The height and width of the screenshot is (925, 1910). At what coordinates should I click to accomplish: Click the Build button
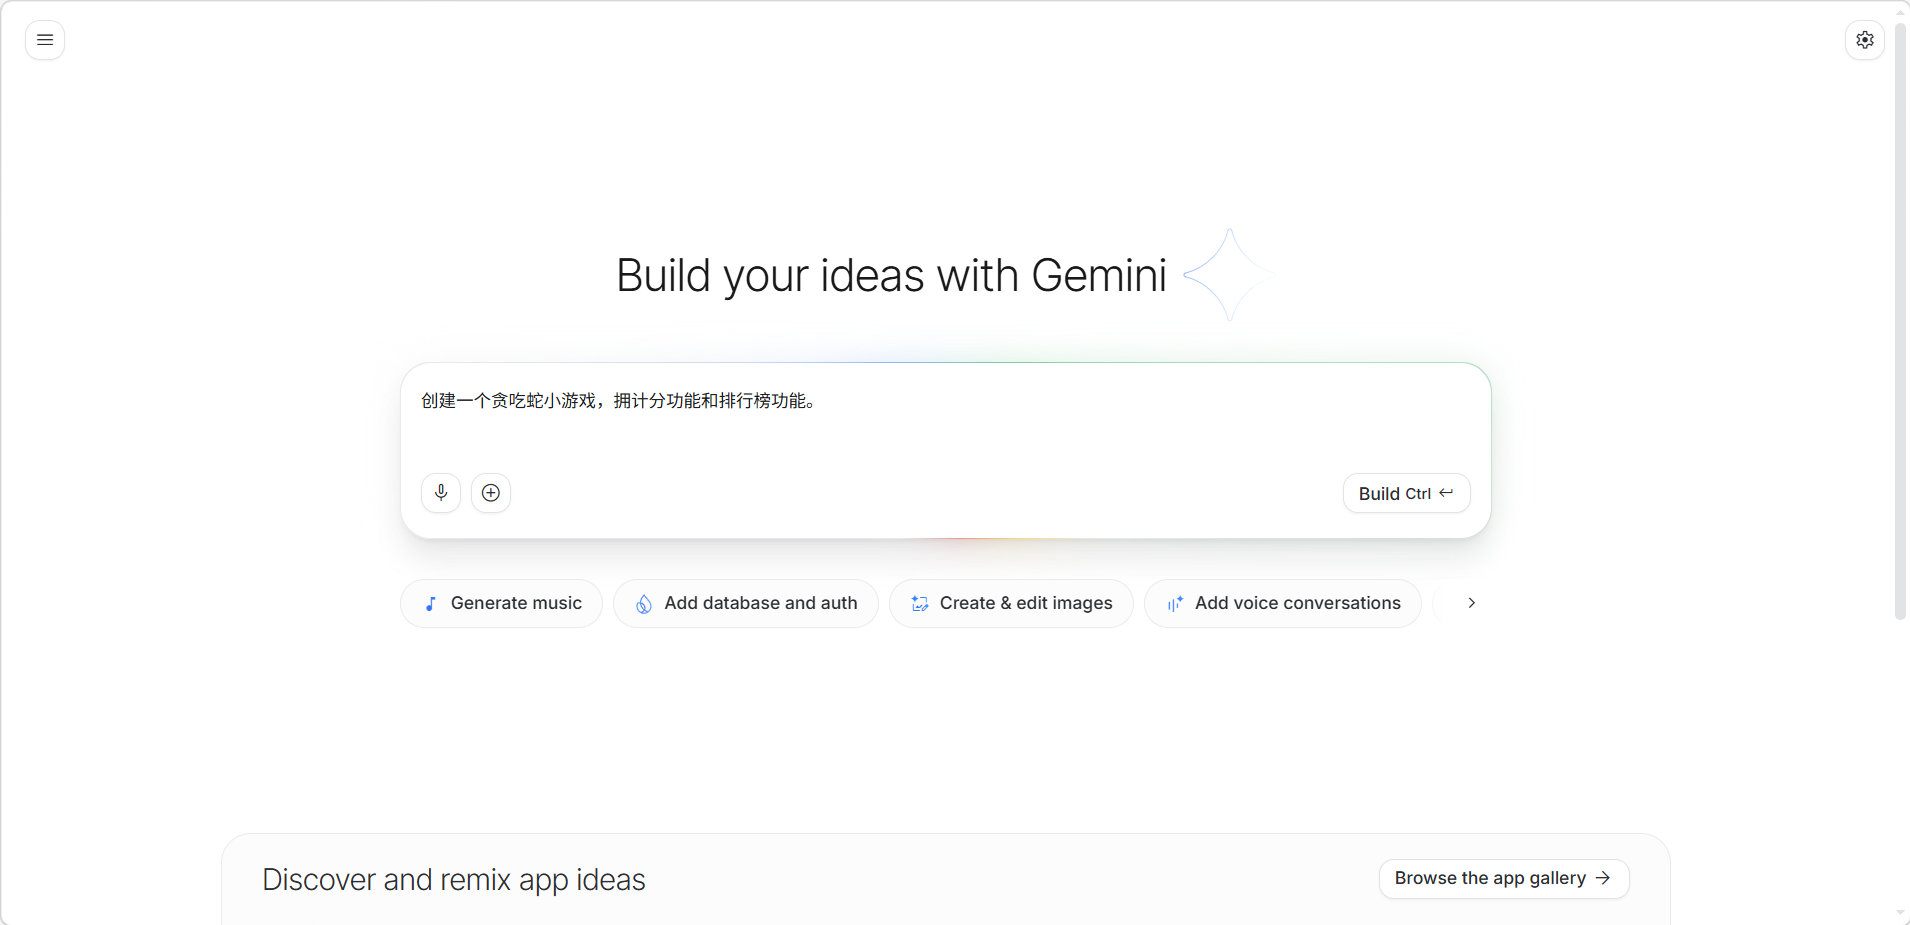tap(1406, 493)
